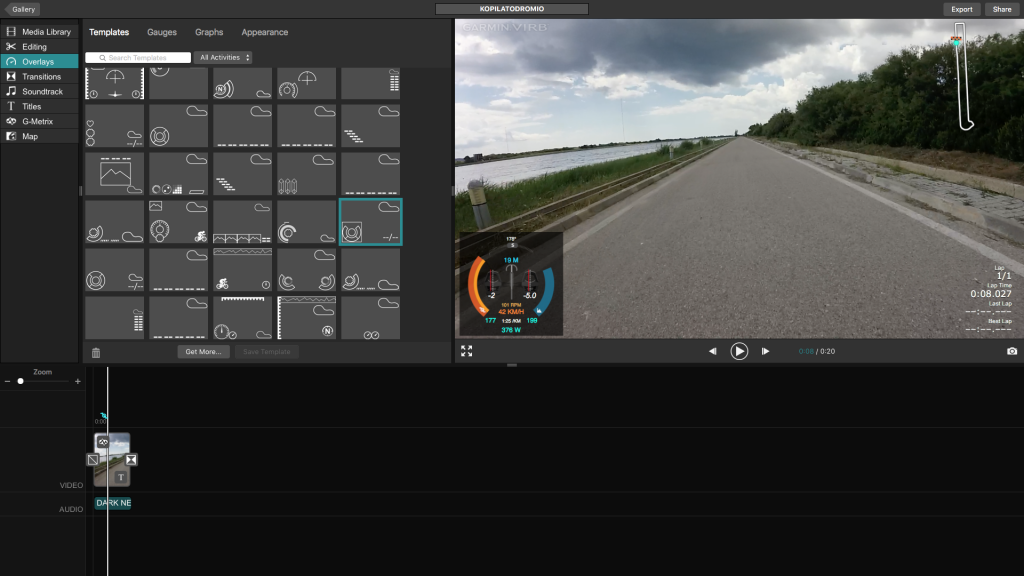The height and width of the screenshot is (576, 1024).
Task: Switch to the Templates tab
Action: click(x=109, y=32)
